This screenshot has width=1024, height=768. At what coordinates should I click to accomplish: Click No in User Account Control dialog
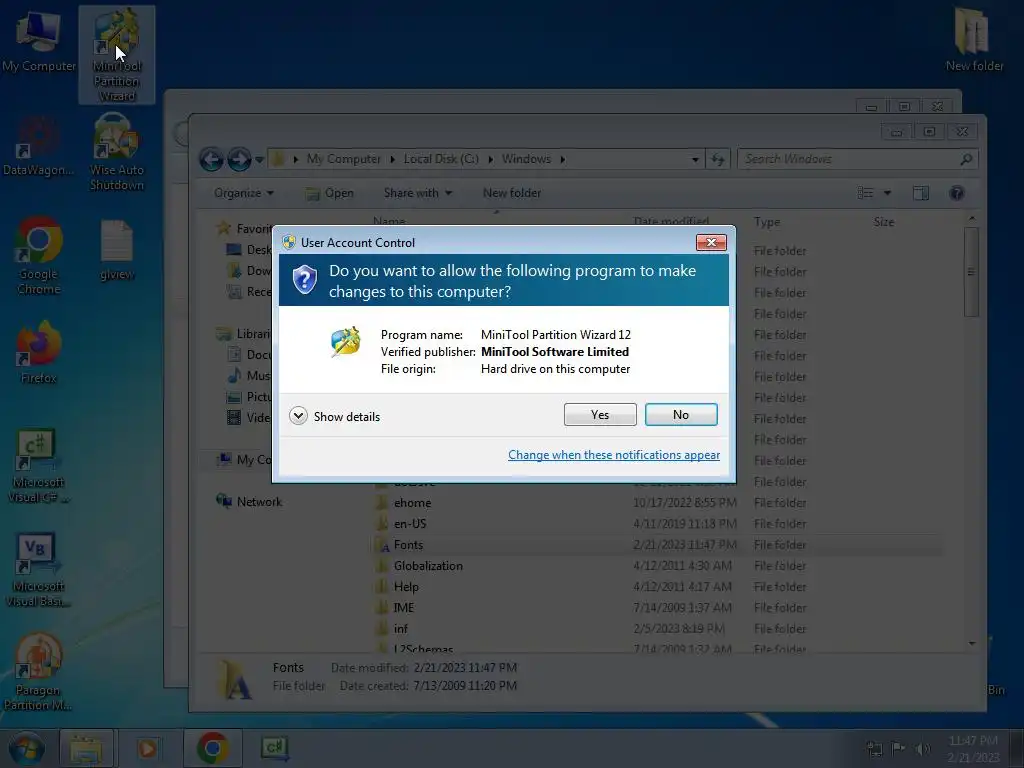(x=680, y=415)
